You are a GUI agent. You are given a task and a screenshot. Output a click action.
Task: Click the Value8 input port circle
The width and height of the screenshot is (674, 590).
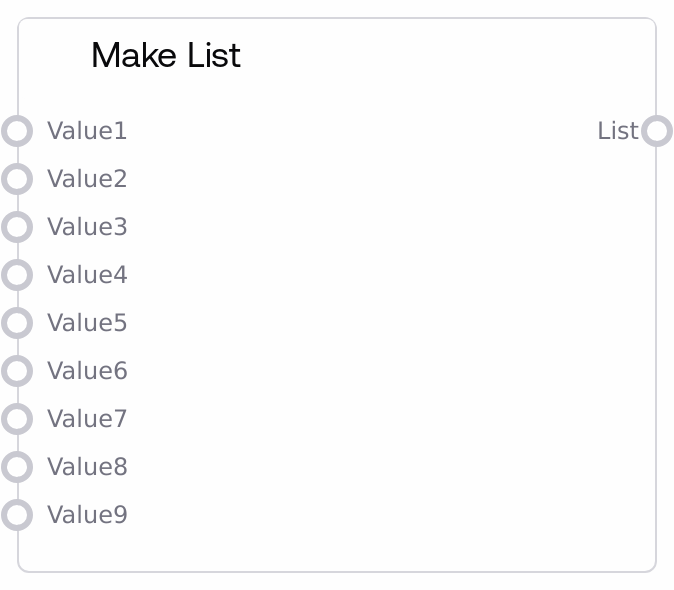(x=17, y=467)
